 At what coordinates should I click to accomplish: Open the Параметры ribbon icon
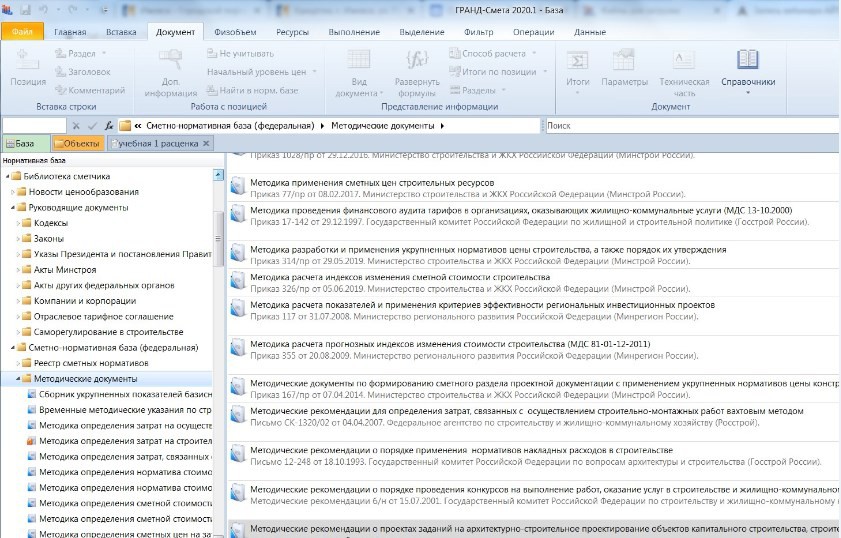click(624, 60)
